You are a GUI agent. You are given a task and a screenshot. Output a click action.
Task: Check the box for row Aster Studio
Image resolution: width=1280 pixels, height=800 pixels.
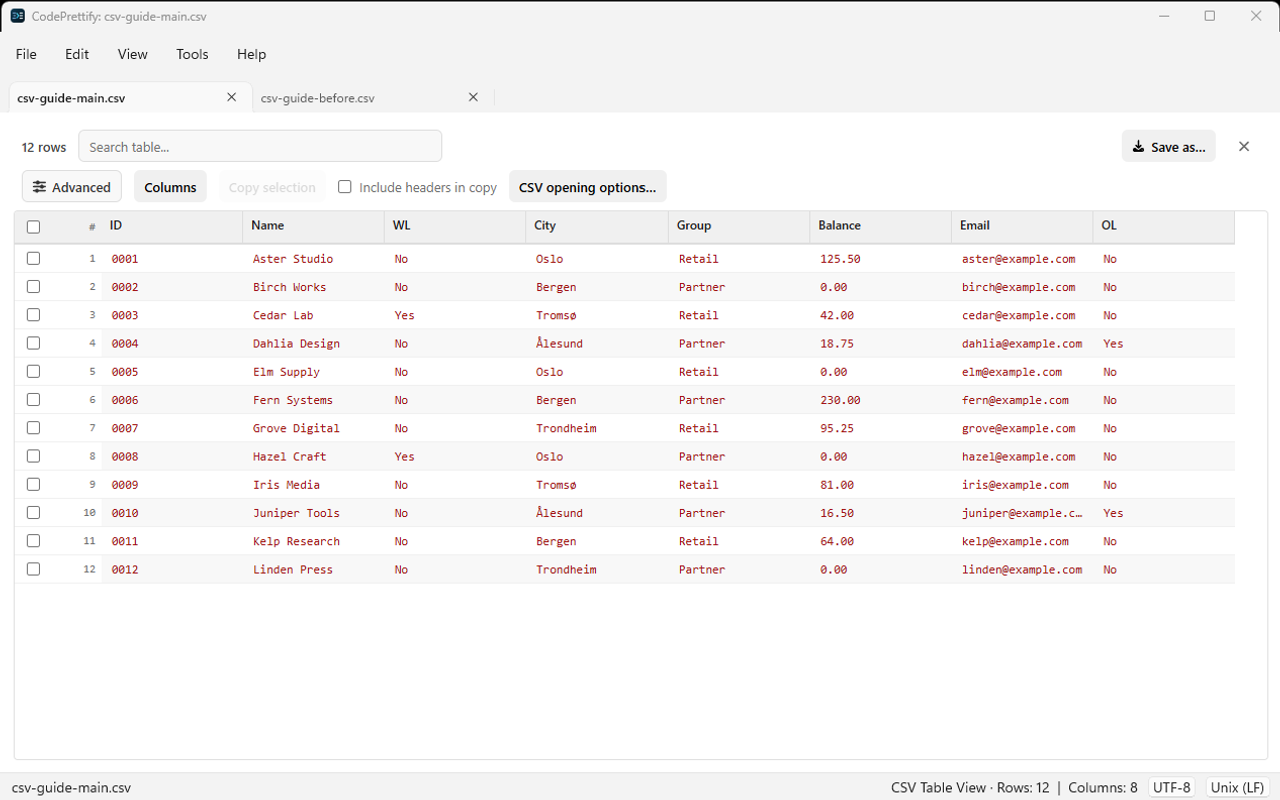tap(33, 258)
